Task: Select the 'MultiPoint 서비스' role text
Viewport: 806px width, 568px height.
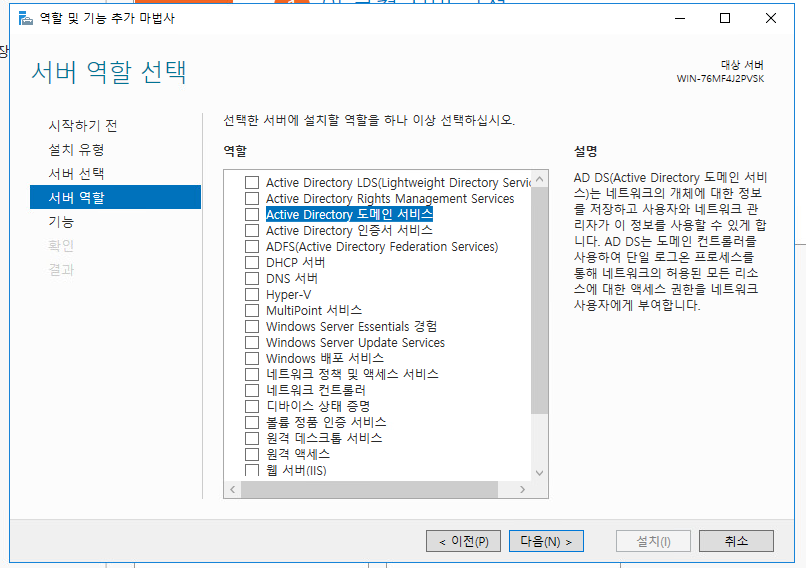Action: click(x=314, y=310)
